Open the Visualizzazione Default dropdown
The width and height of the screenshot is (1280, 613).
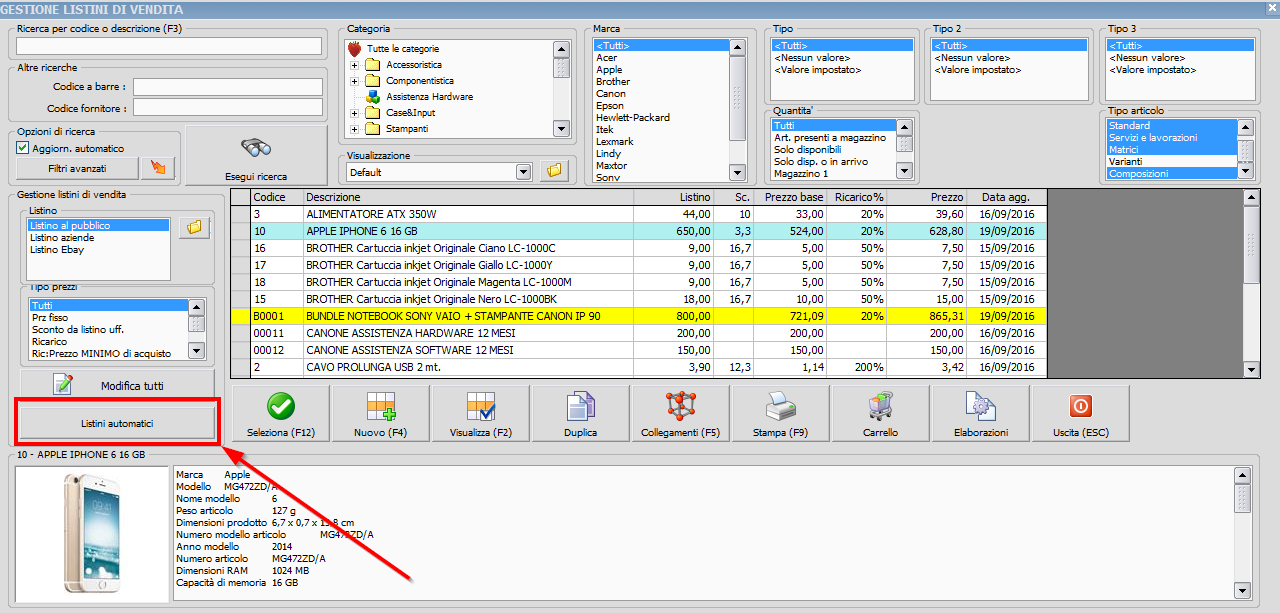point(523,172)
